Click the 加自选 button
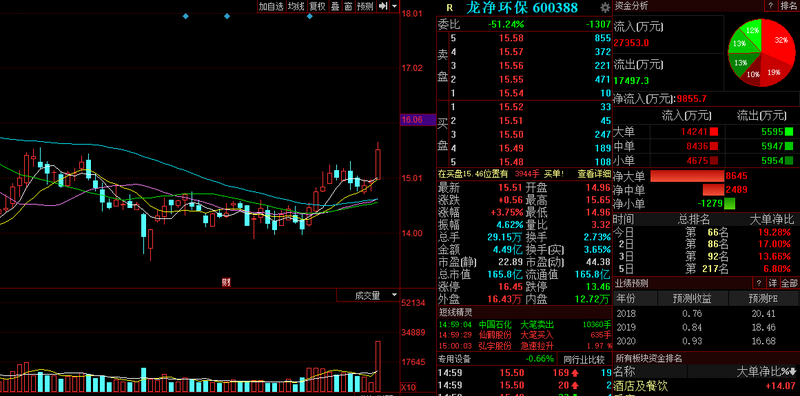The height and width of the screenshot is (396, 800). tap(270, 6)
